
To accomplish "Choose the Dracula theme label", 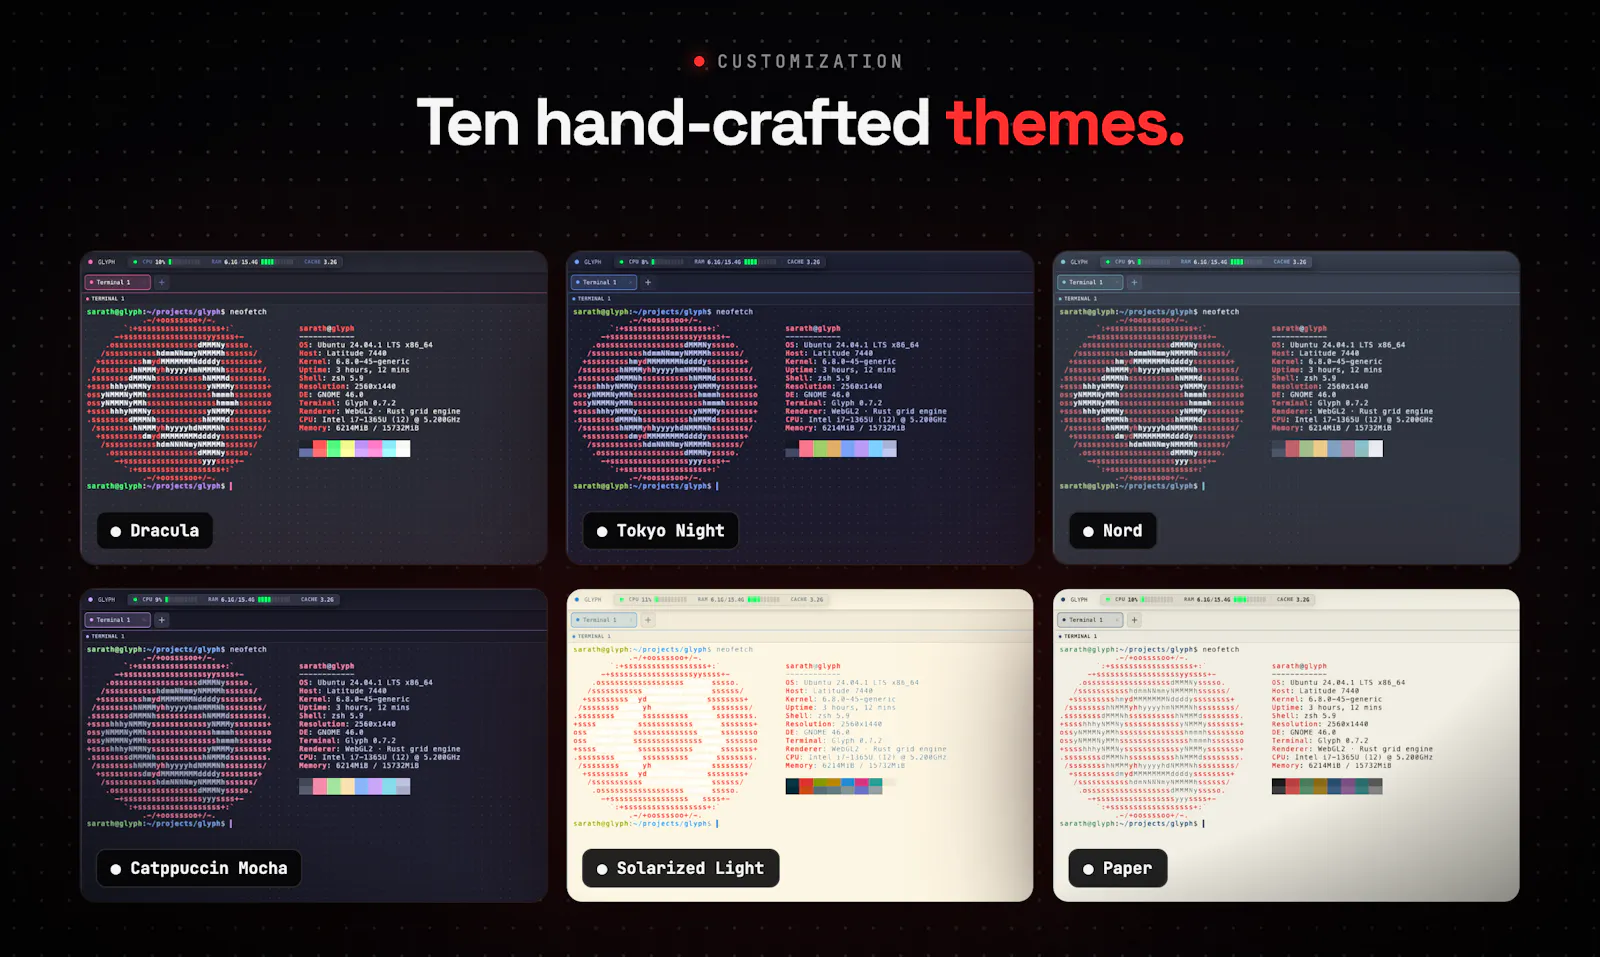I will [155, 531].
